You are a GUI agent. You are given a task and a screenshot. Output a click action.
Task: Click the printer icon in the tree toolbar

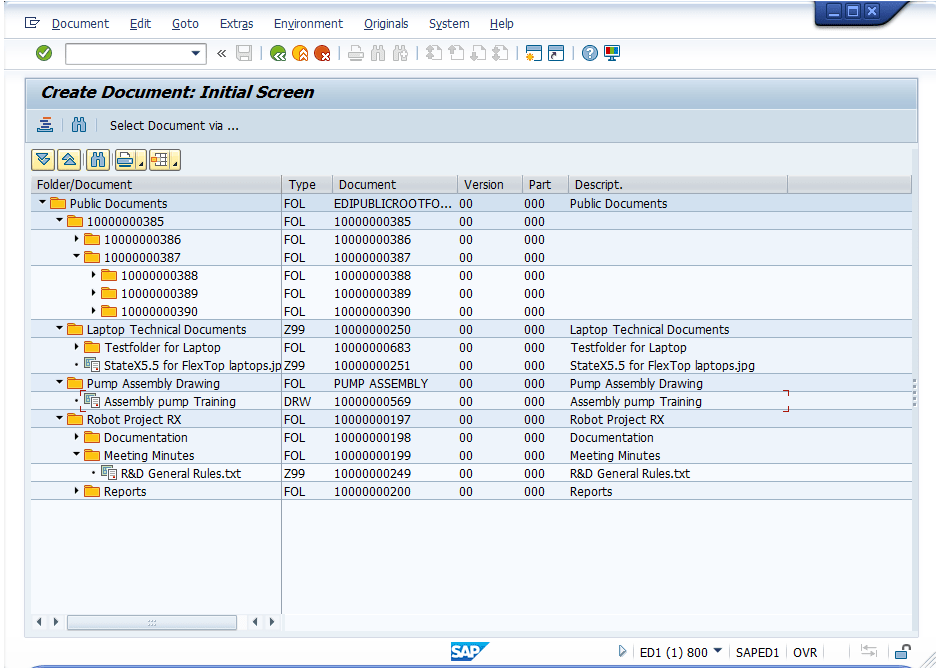(125, 160)
